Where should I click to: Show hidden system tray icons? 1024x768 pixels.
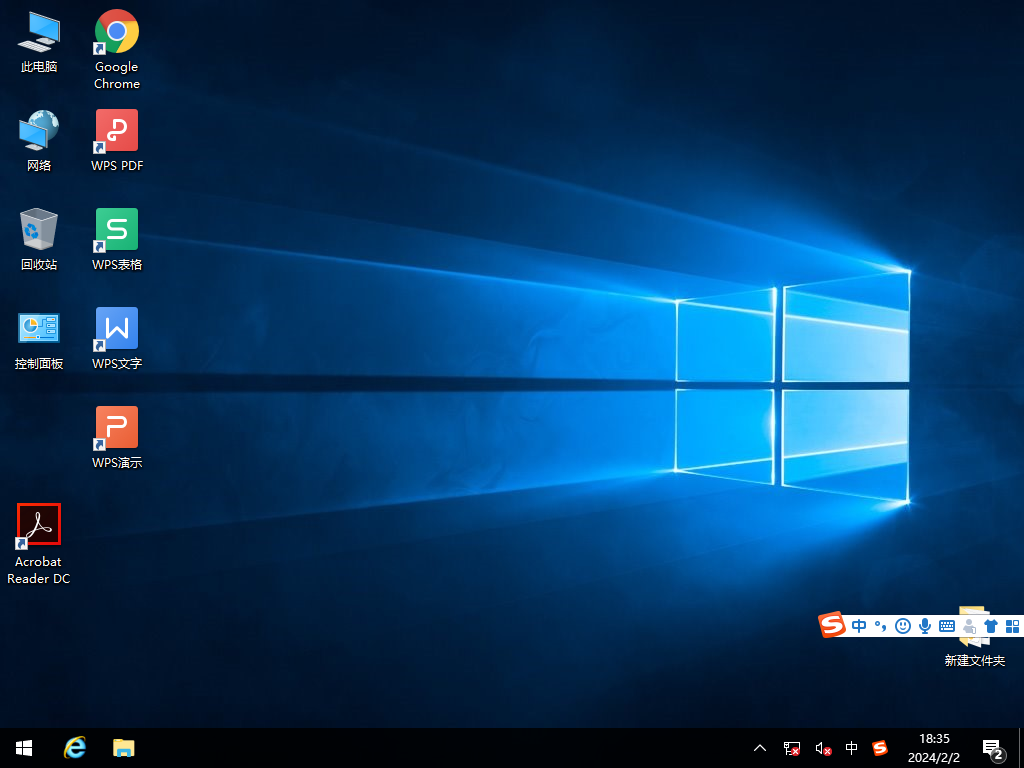(x=760, y=748)
